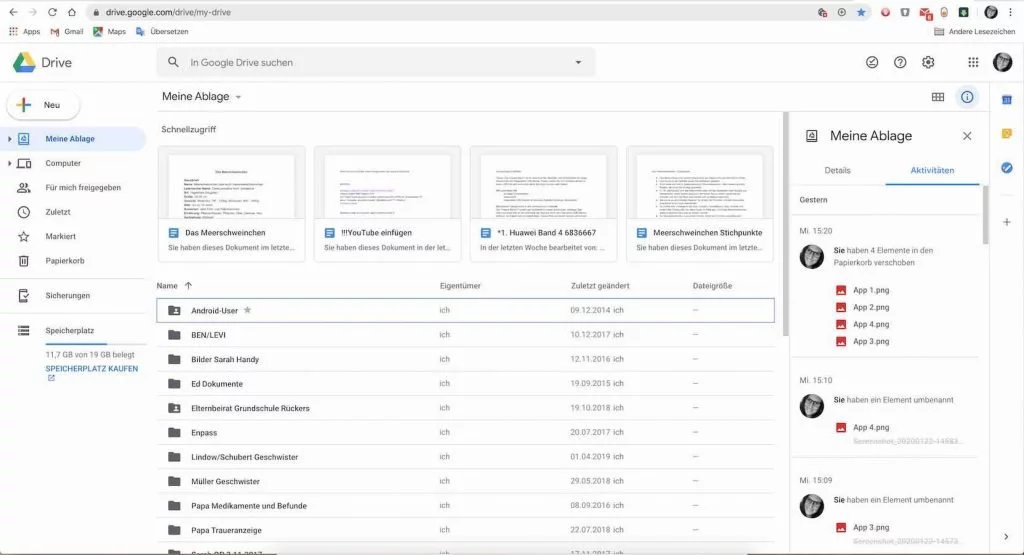Open Computer in the sidebar
The image size is (1024, 555).
(x=63, y=163)
